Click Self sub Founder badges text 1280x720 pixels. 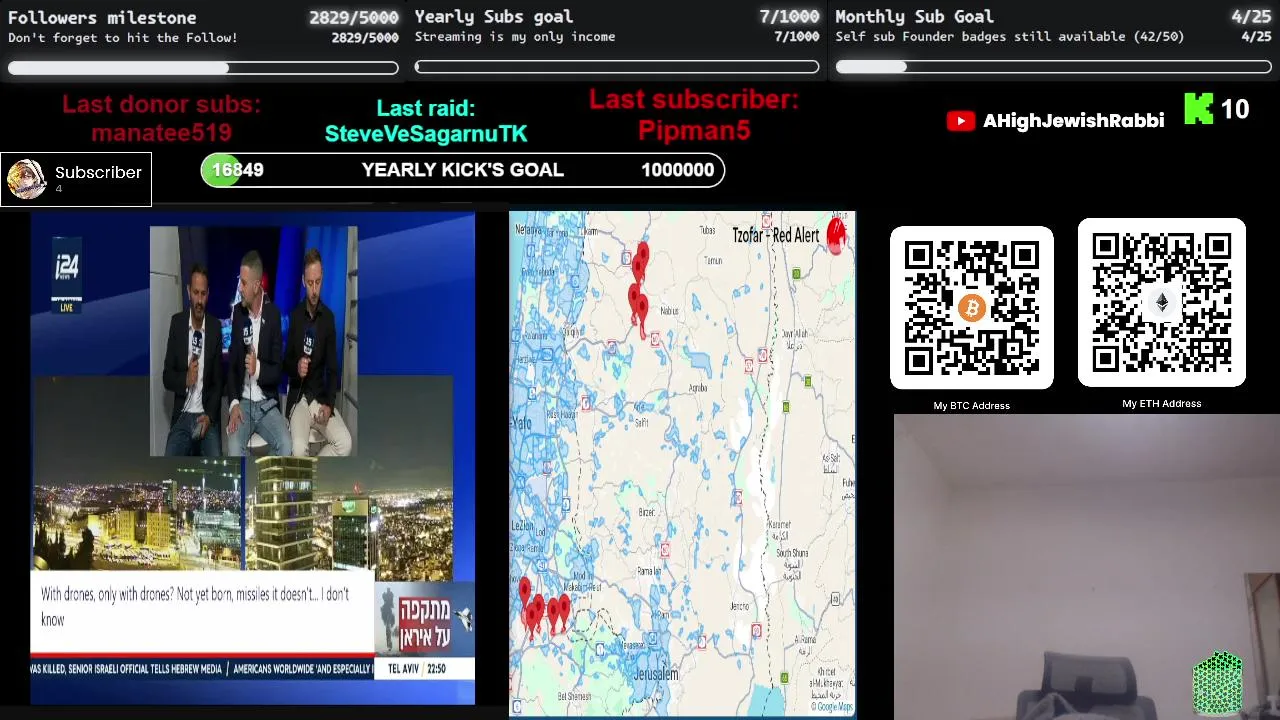[1010, 36]
